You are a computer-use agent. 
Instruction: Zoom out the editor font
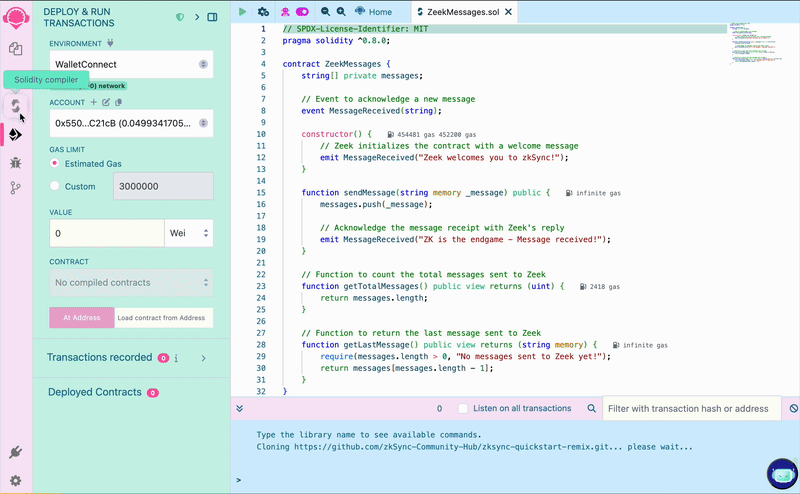325,11
